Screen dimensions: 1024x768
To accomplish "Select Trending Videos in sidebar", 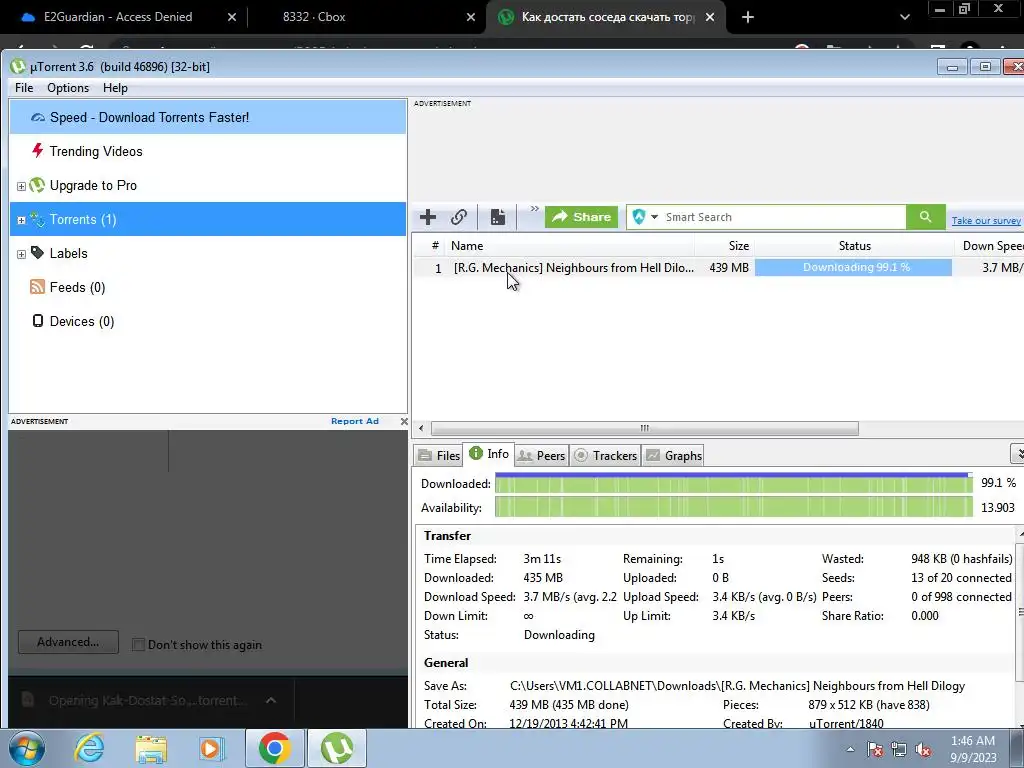I will [x=208, y=152].
